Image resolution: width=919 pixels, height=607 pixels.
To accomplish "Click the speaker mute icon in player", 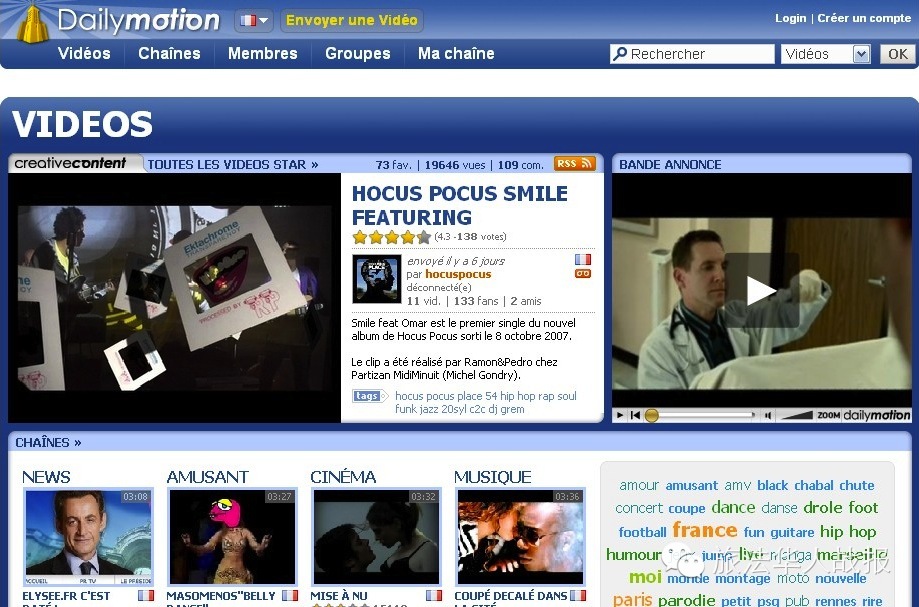I will pyautogui.click(x=767, y=415).
